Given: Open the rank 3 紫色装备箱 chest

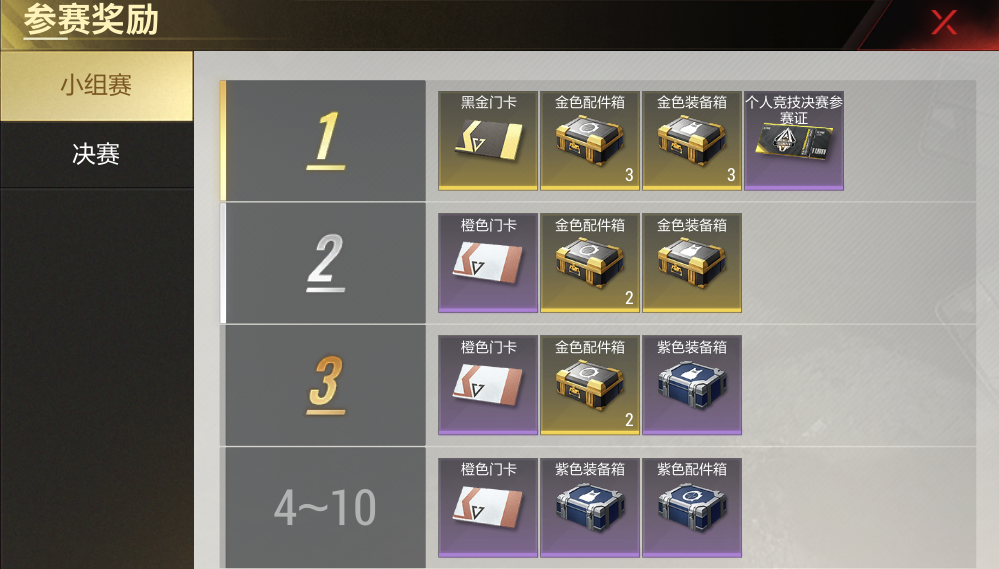Looking at the screenshot, I should (x=692, y=385).
